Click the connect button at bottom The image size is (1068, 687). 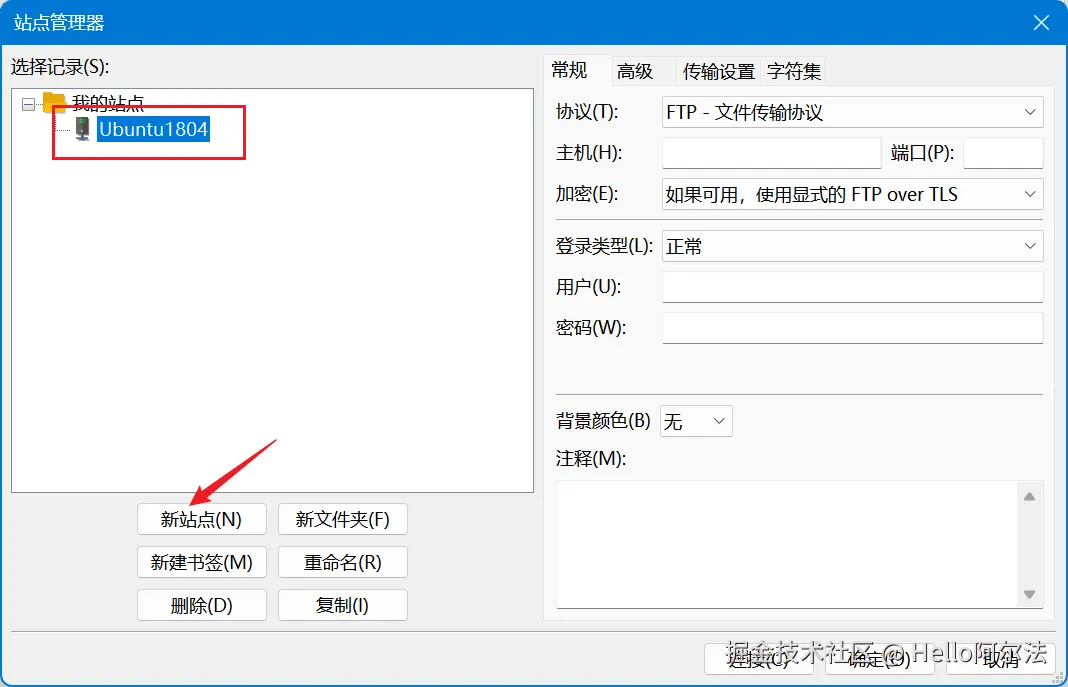pyautogui.click(x=759, y=658)
